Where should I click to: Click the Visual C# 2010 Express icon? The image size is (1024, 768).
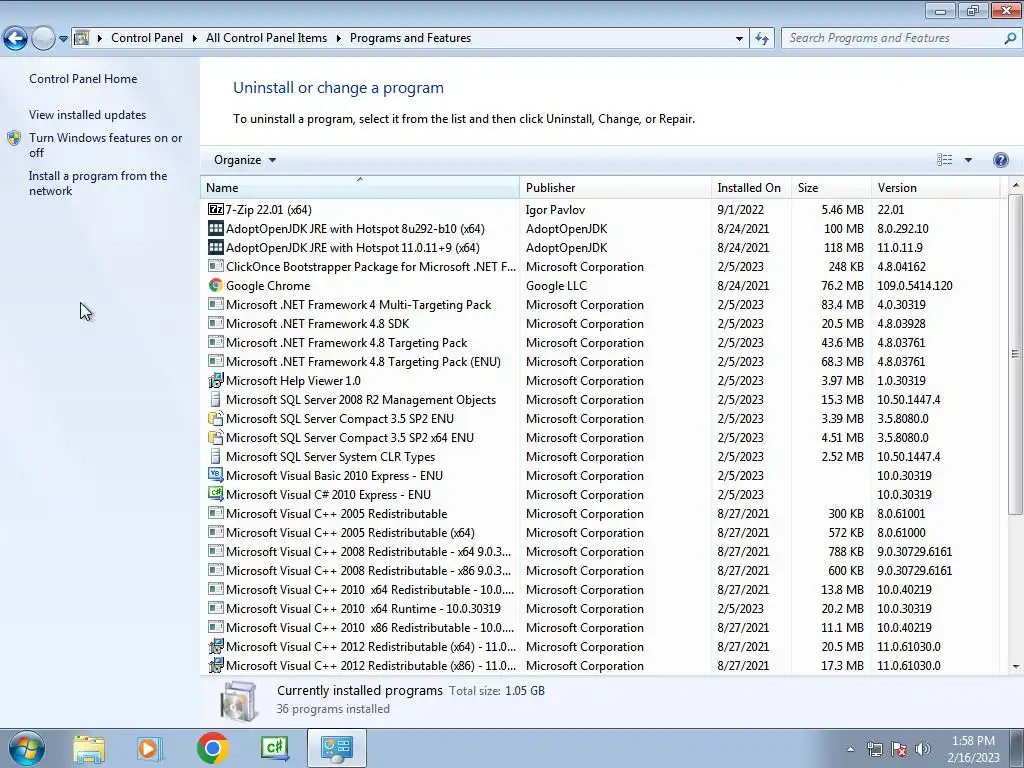216,494
